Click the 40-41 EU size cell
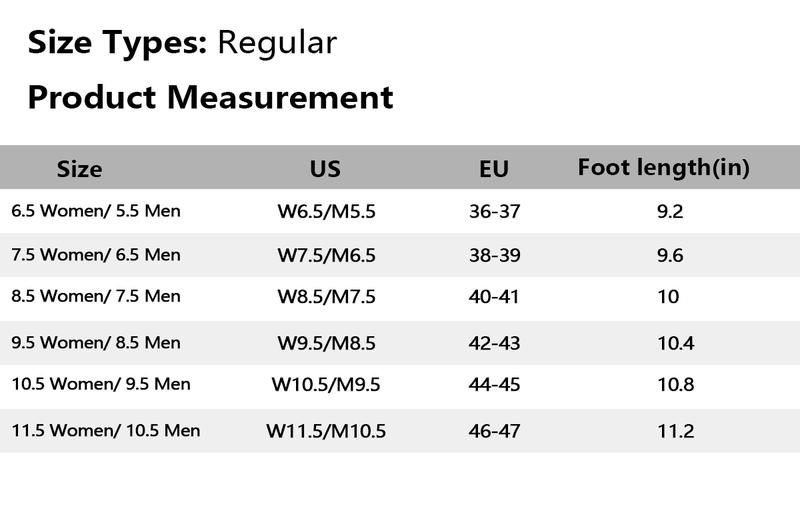 [494, 298]
